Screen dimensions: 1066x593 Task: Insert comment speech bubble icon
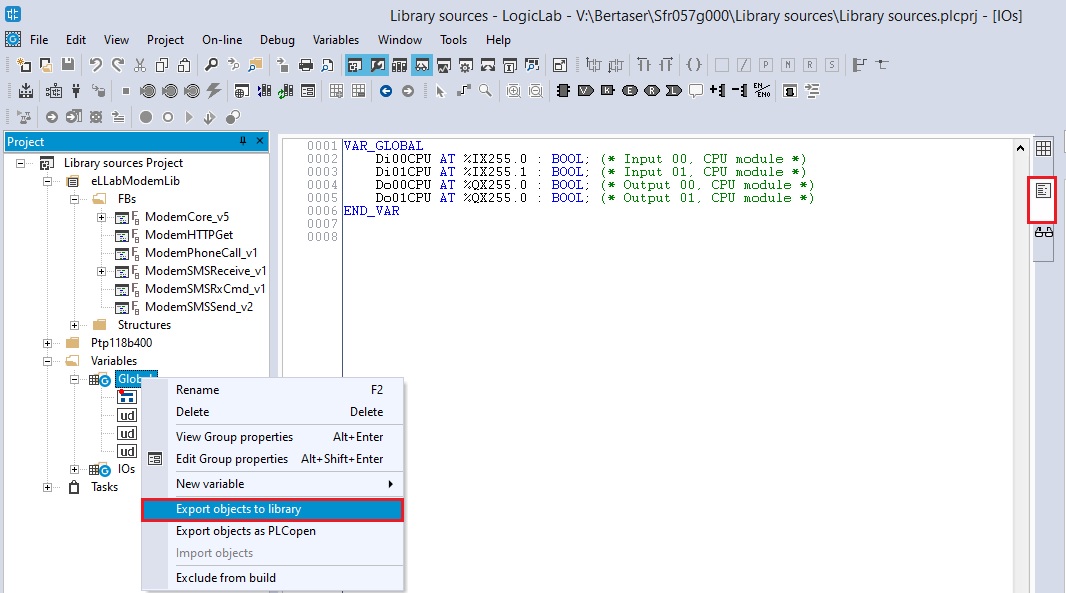[695, 91]
